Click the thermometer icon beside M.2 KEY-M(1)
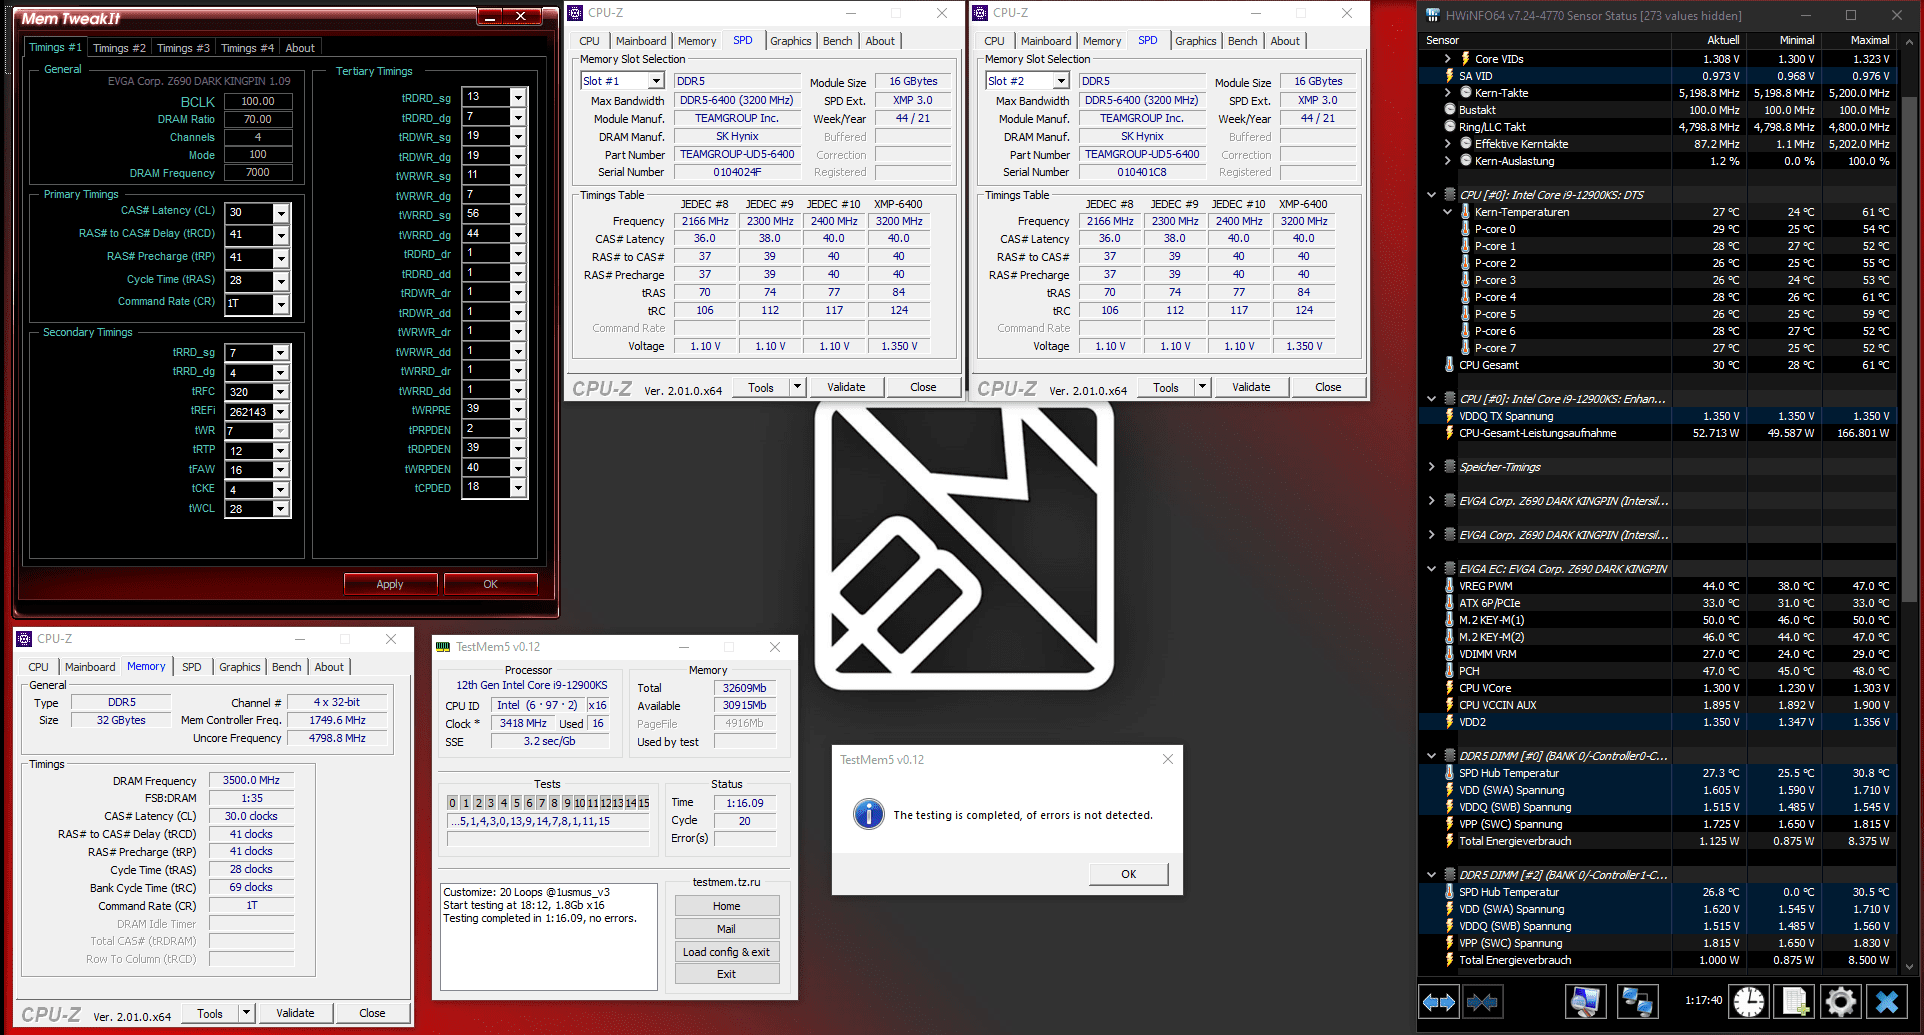 1449,620
